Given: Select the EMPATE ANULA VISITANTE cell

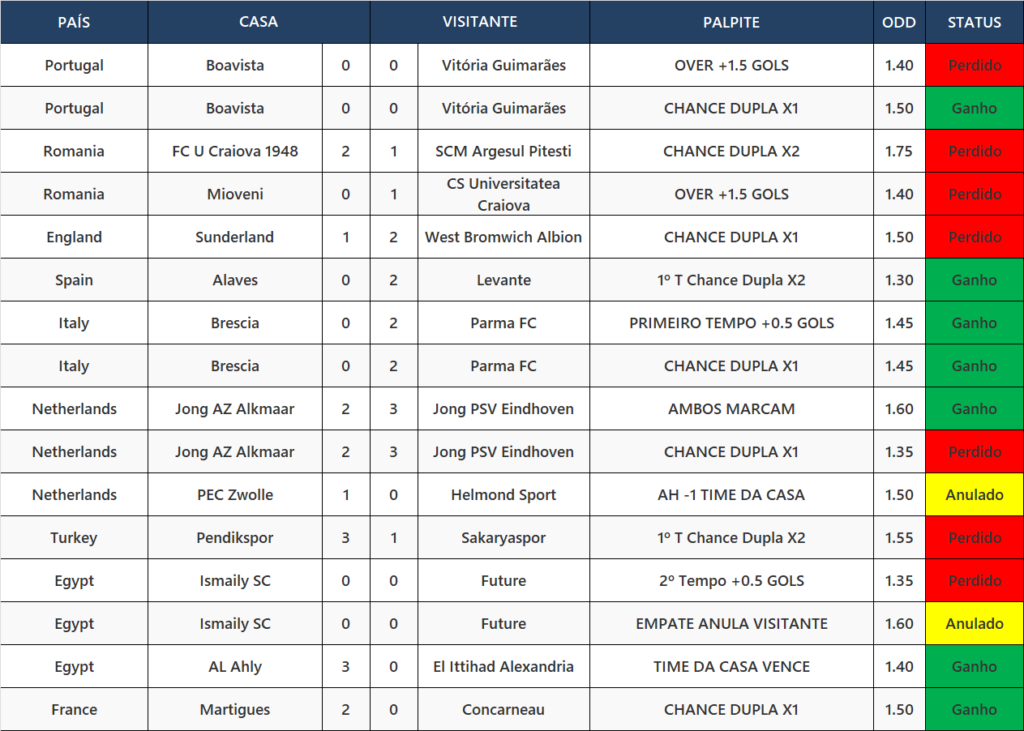Looking at the screenshot, I should 731,623.
